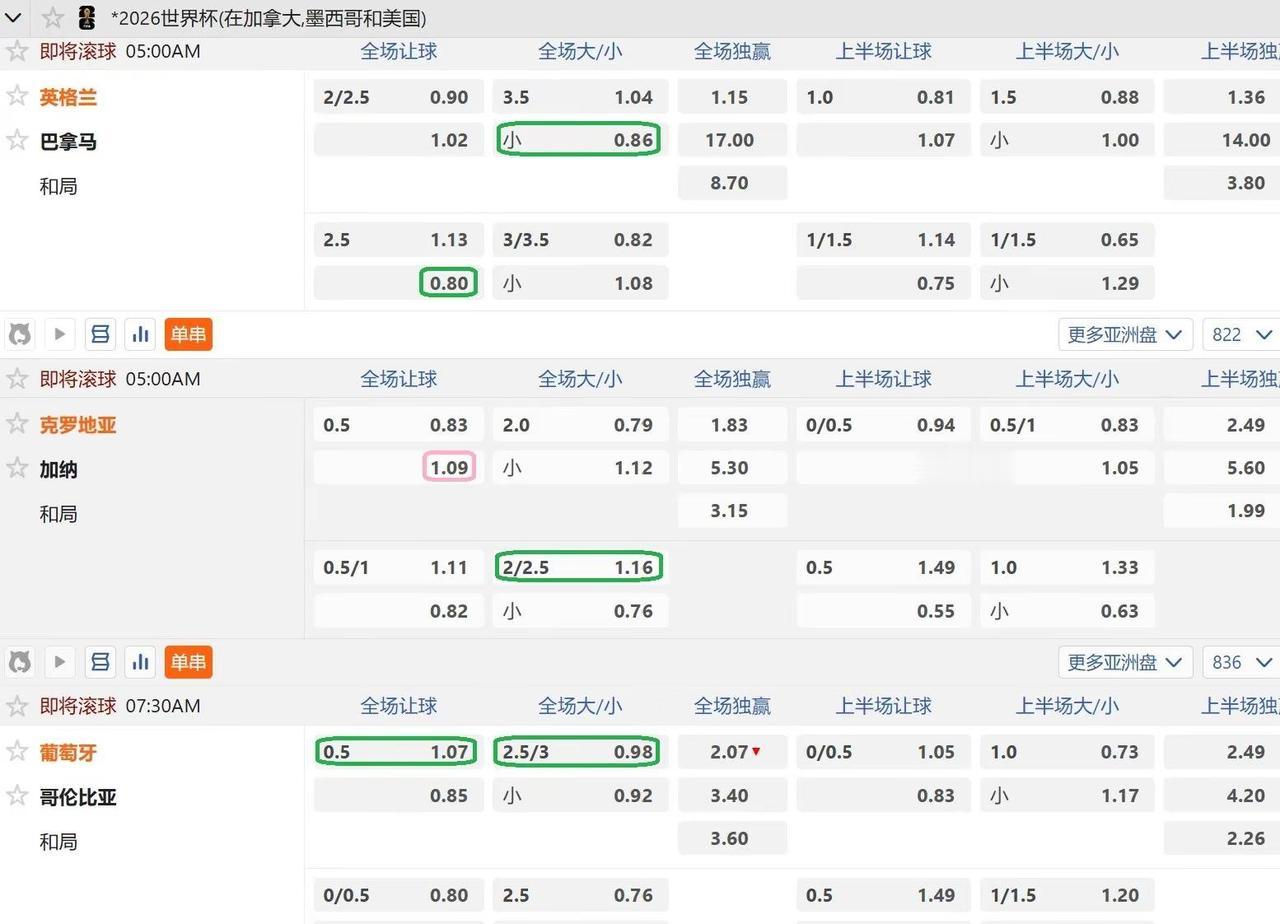
Task: Select Croatia first-half 小 odds 0.63
Action: pos(1067,611)
